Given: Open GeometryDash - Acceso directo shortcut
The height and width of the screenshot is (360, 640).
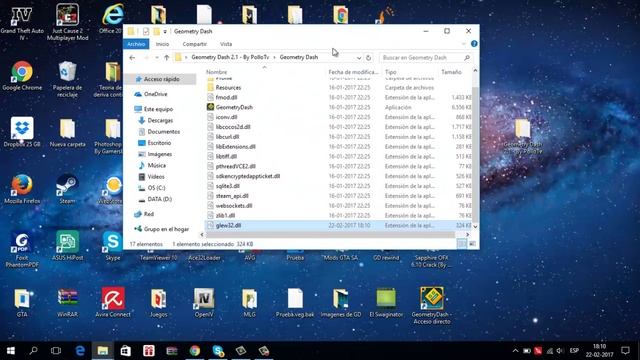Looking at the screenshot, I should coord(431,306).
